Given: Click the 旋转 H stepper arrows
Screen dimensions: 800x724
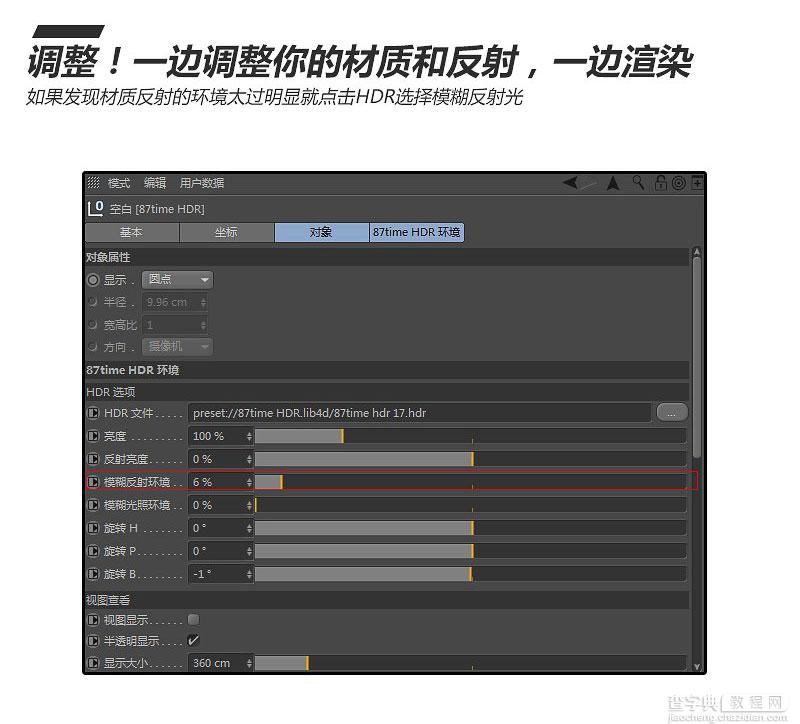Looking at the screenshot, I should pyautogui.click(x=249, y=528).
